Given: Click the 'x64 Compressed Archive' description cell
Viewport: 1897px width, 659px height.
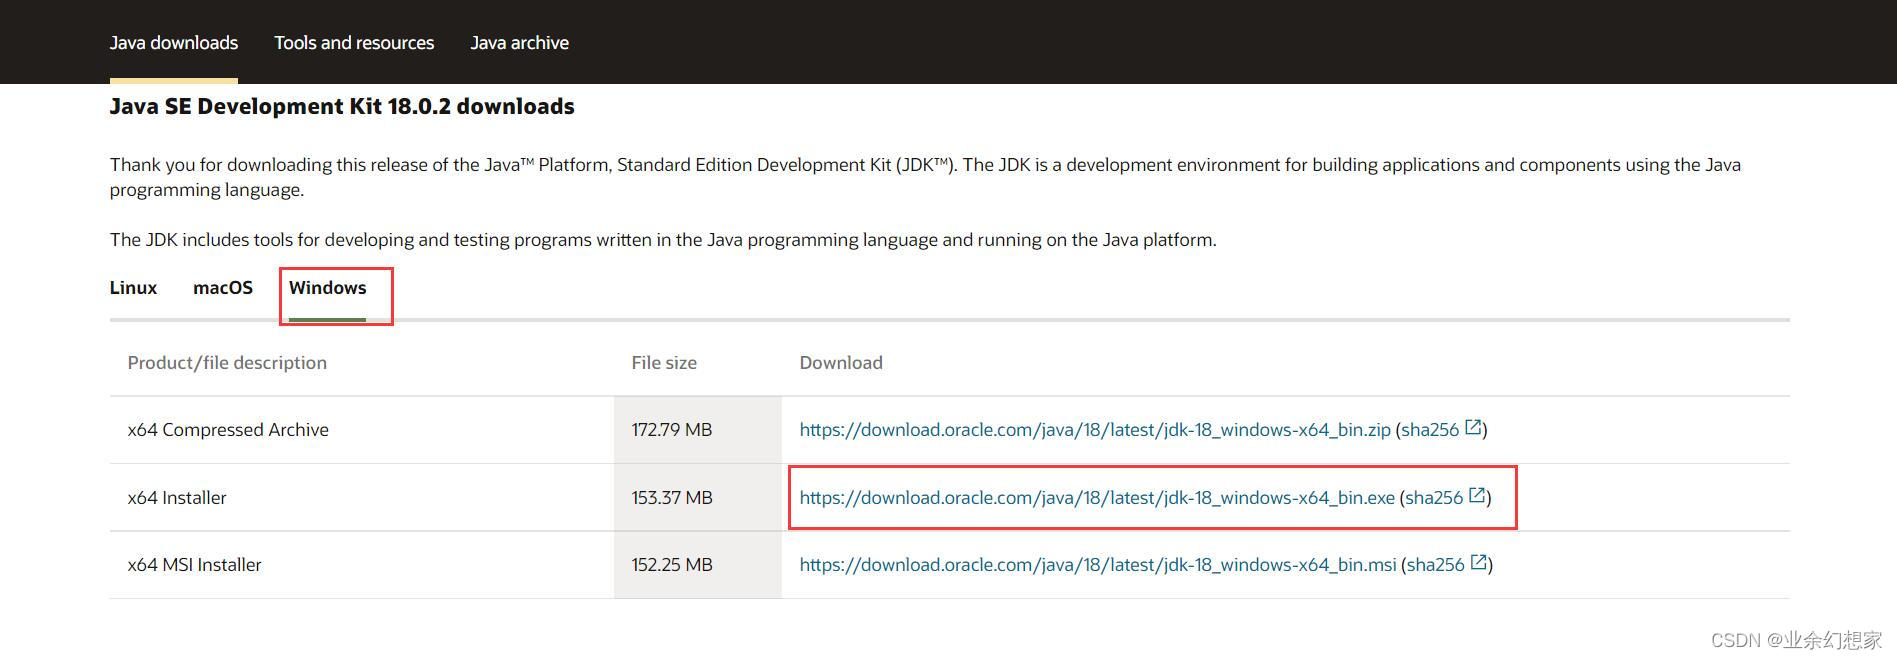Looking at the screenshot, I should [362, 430].
